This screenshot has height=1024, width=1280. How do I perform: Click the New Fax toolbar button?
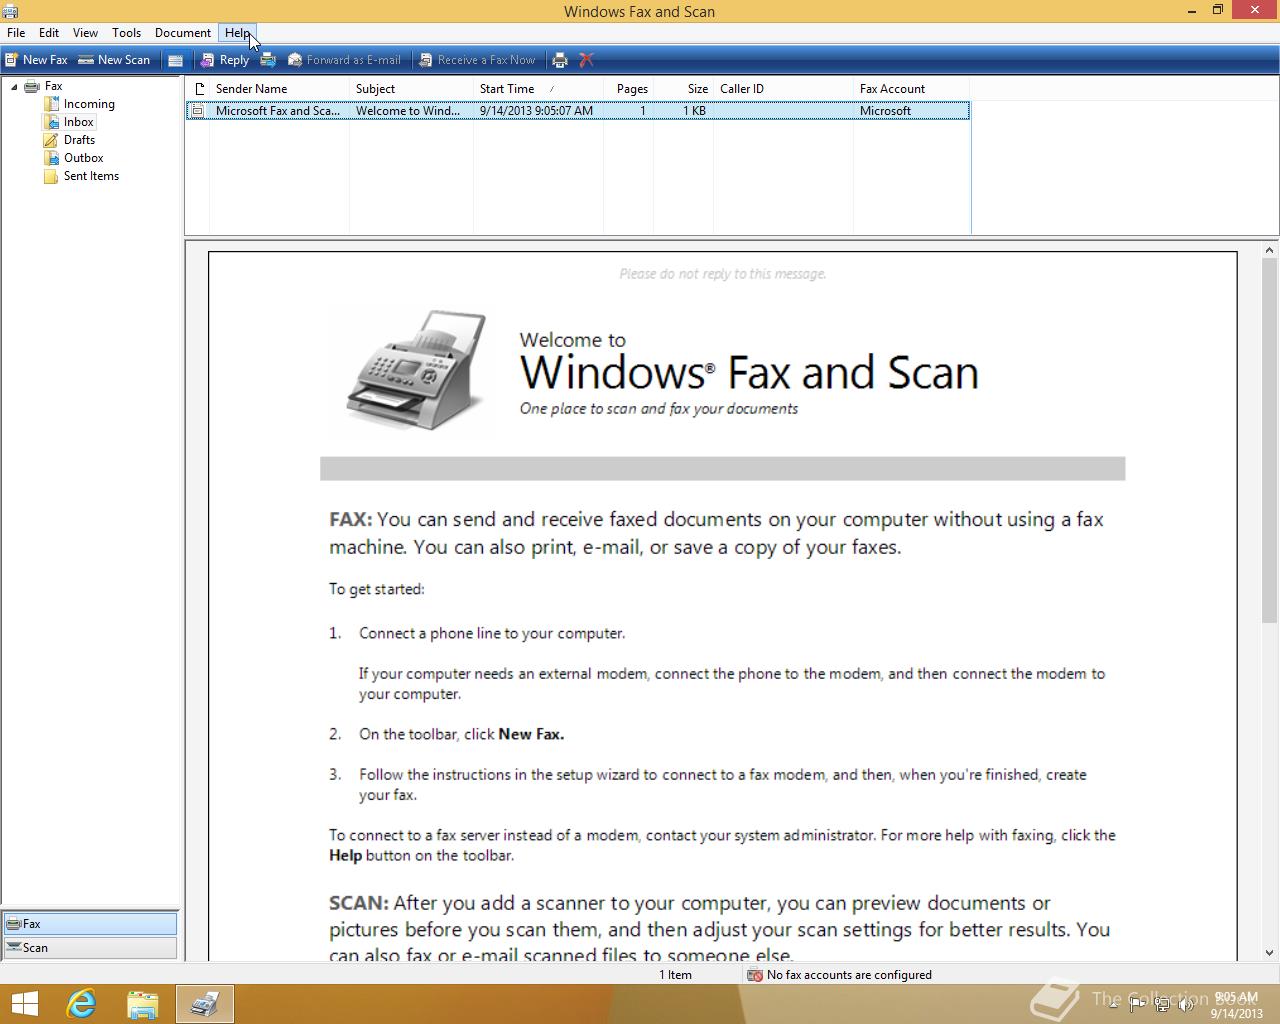pyautogui.click(x=36, y=60)
